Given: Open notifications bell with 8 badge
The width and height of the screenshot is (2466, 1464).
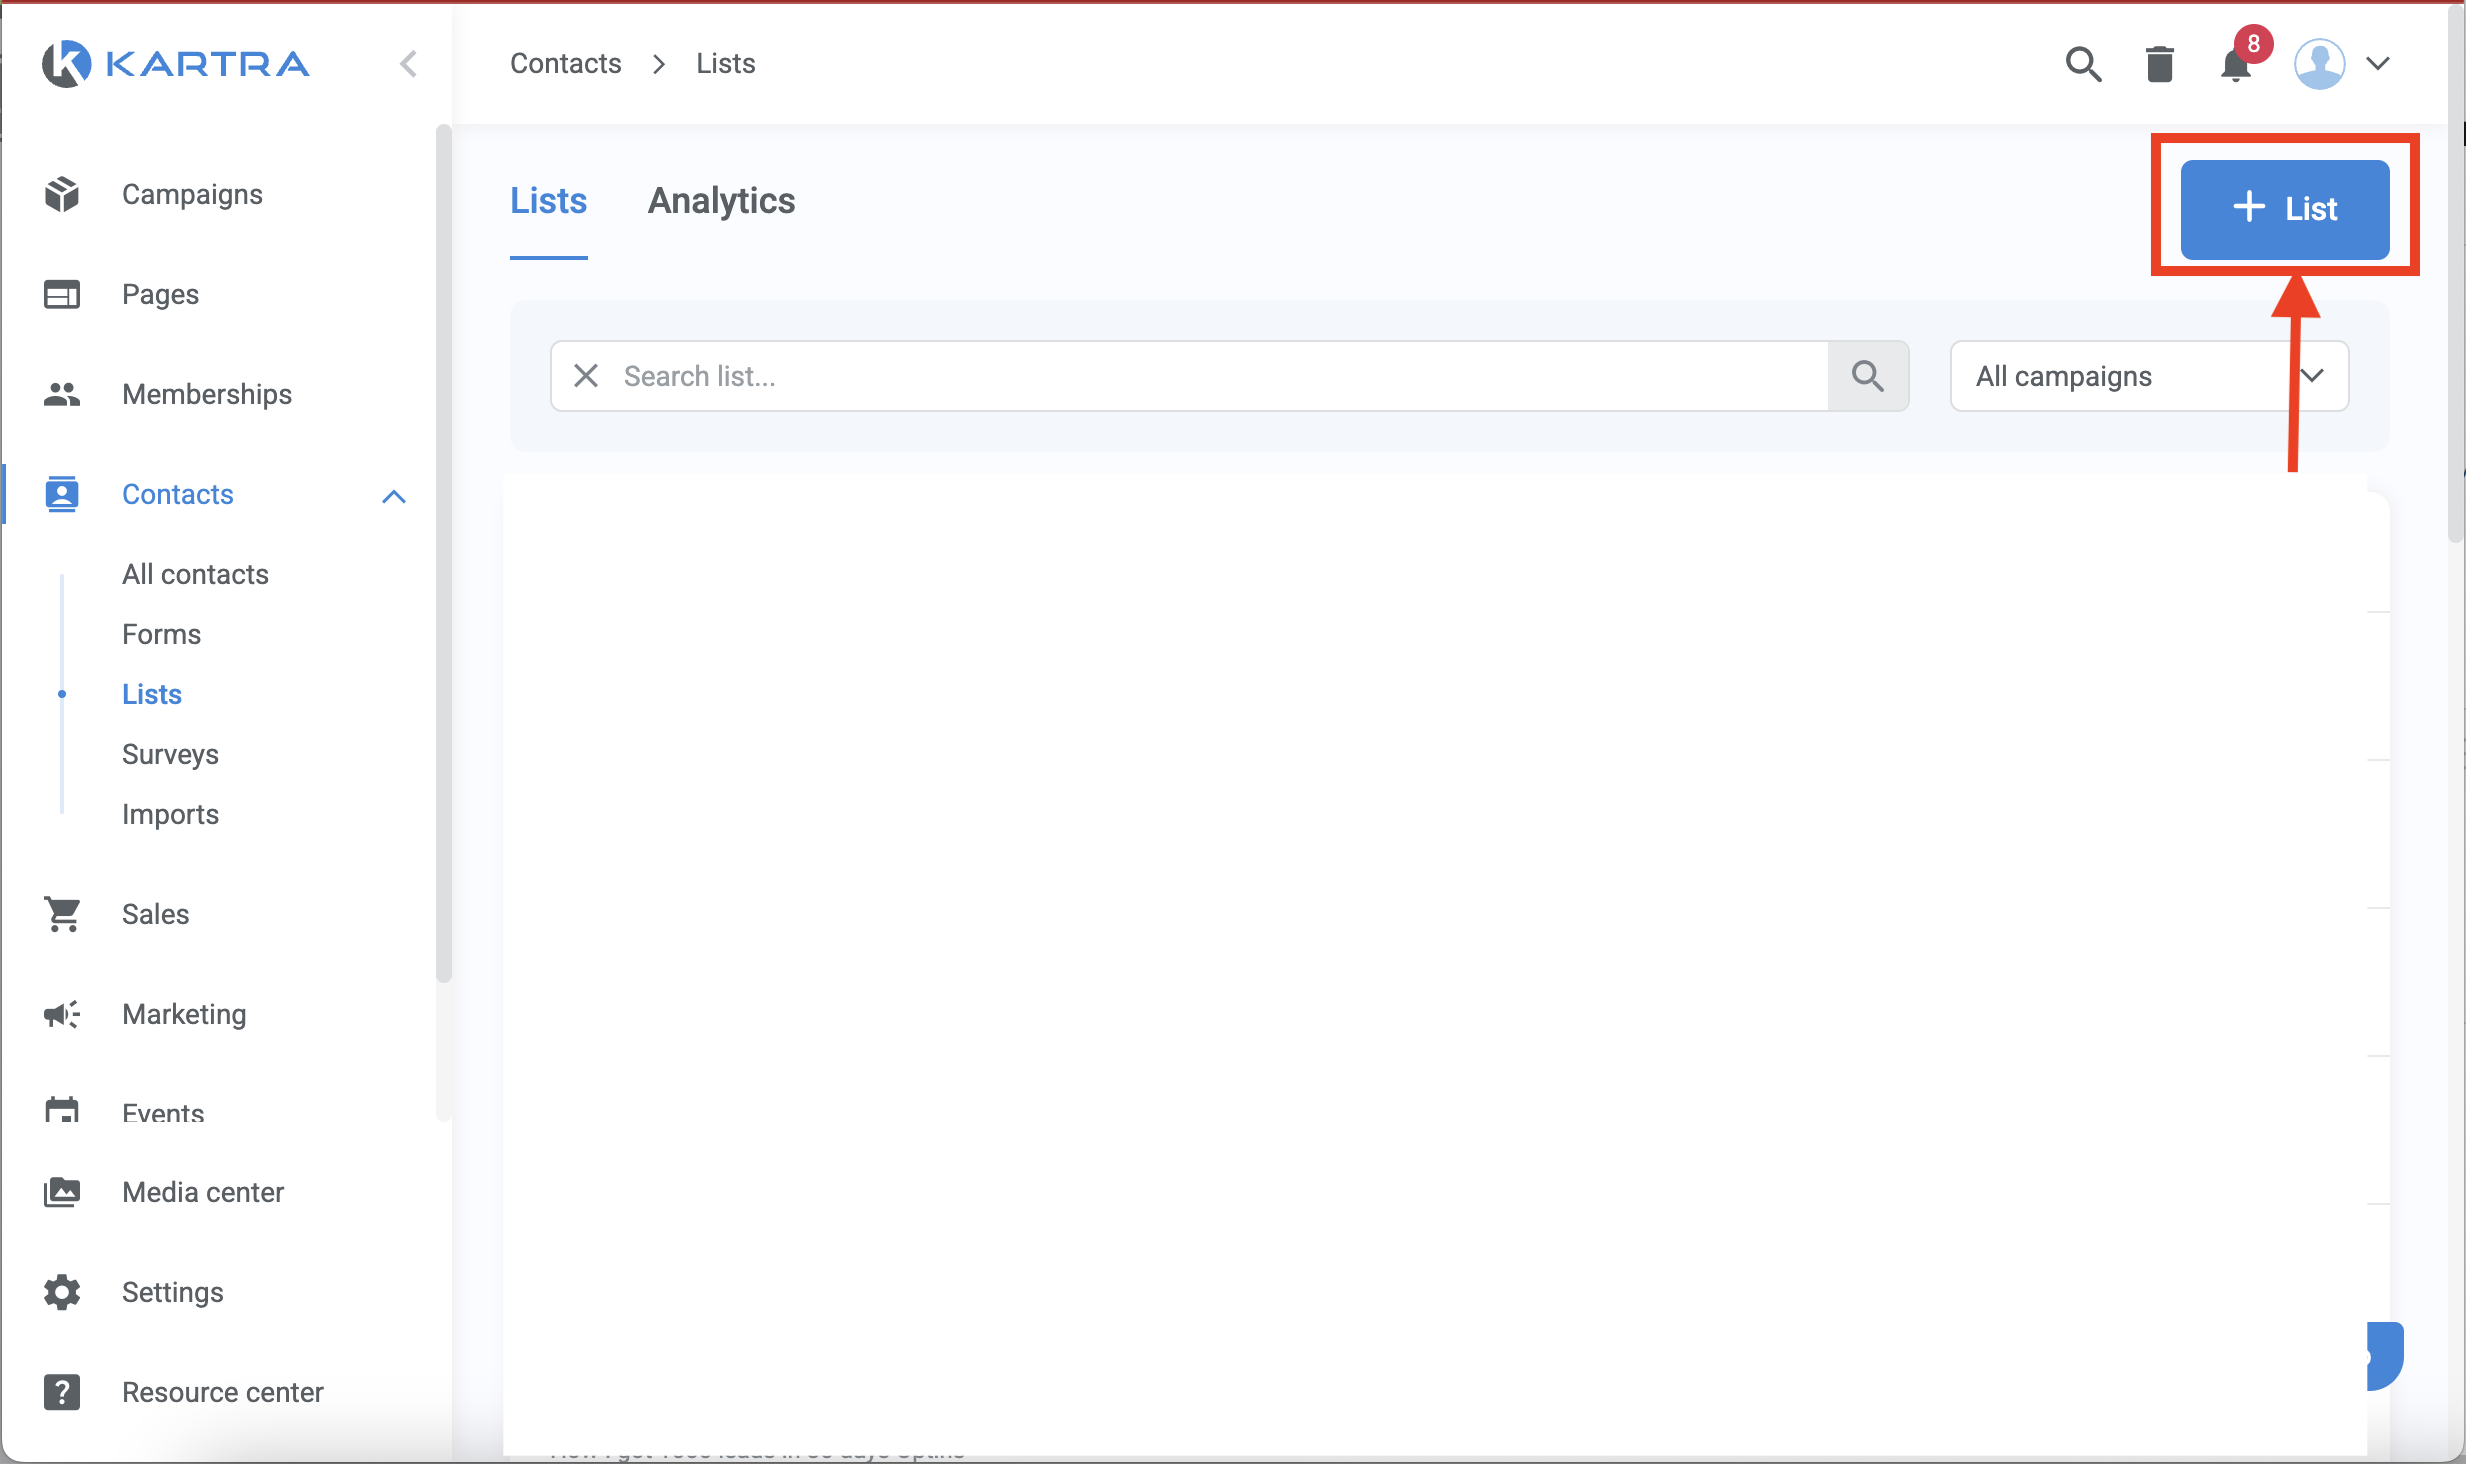Looking at the screenshot, I should point(2236,64).
